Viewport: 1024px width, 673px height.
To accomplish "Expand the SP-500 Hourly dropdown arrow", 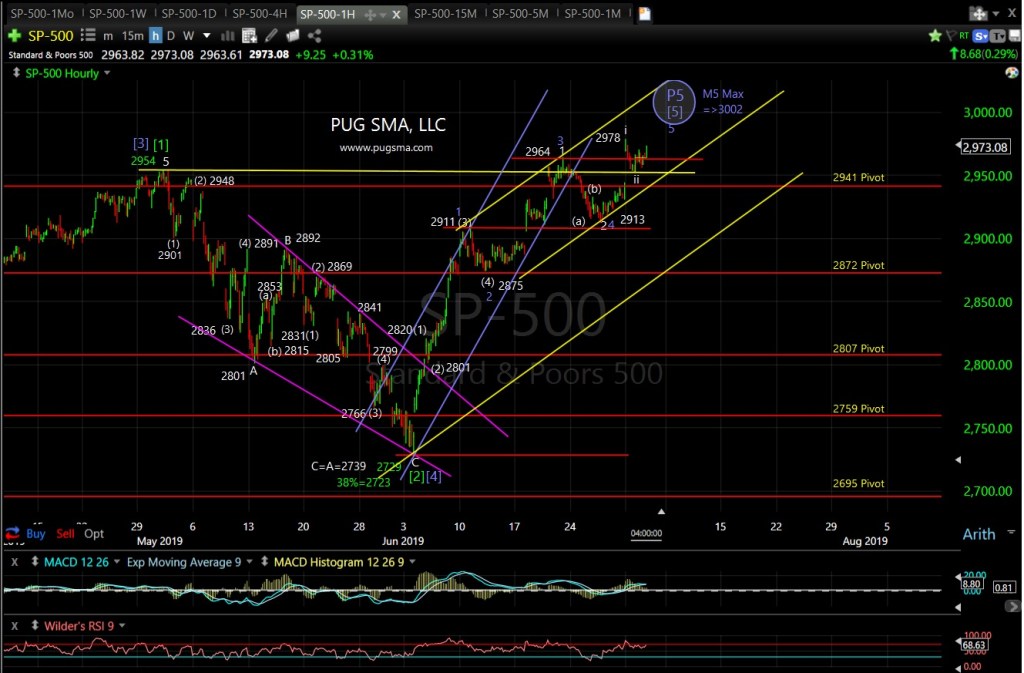I will (107, 73).
